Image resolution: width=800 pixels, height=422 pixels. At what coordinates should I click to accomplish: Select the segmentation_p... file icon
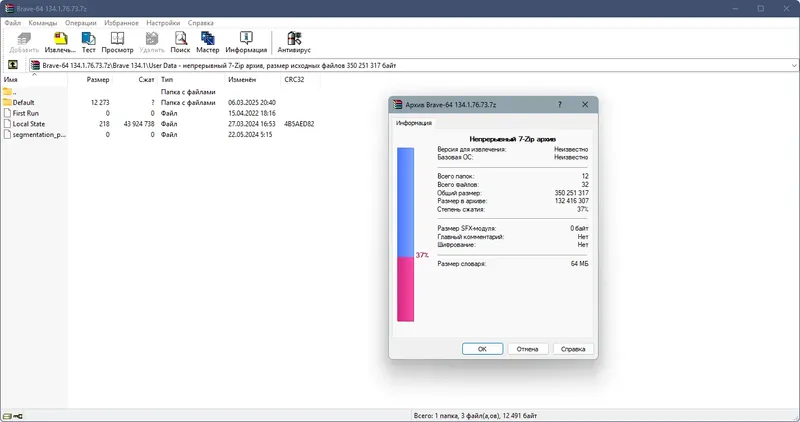[7, 134]
